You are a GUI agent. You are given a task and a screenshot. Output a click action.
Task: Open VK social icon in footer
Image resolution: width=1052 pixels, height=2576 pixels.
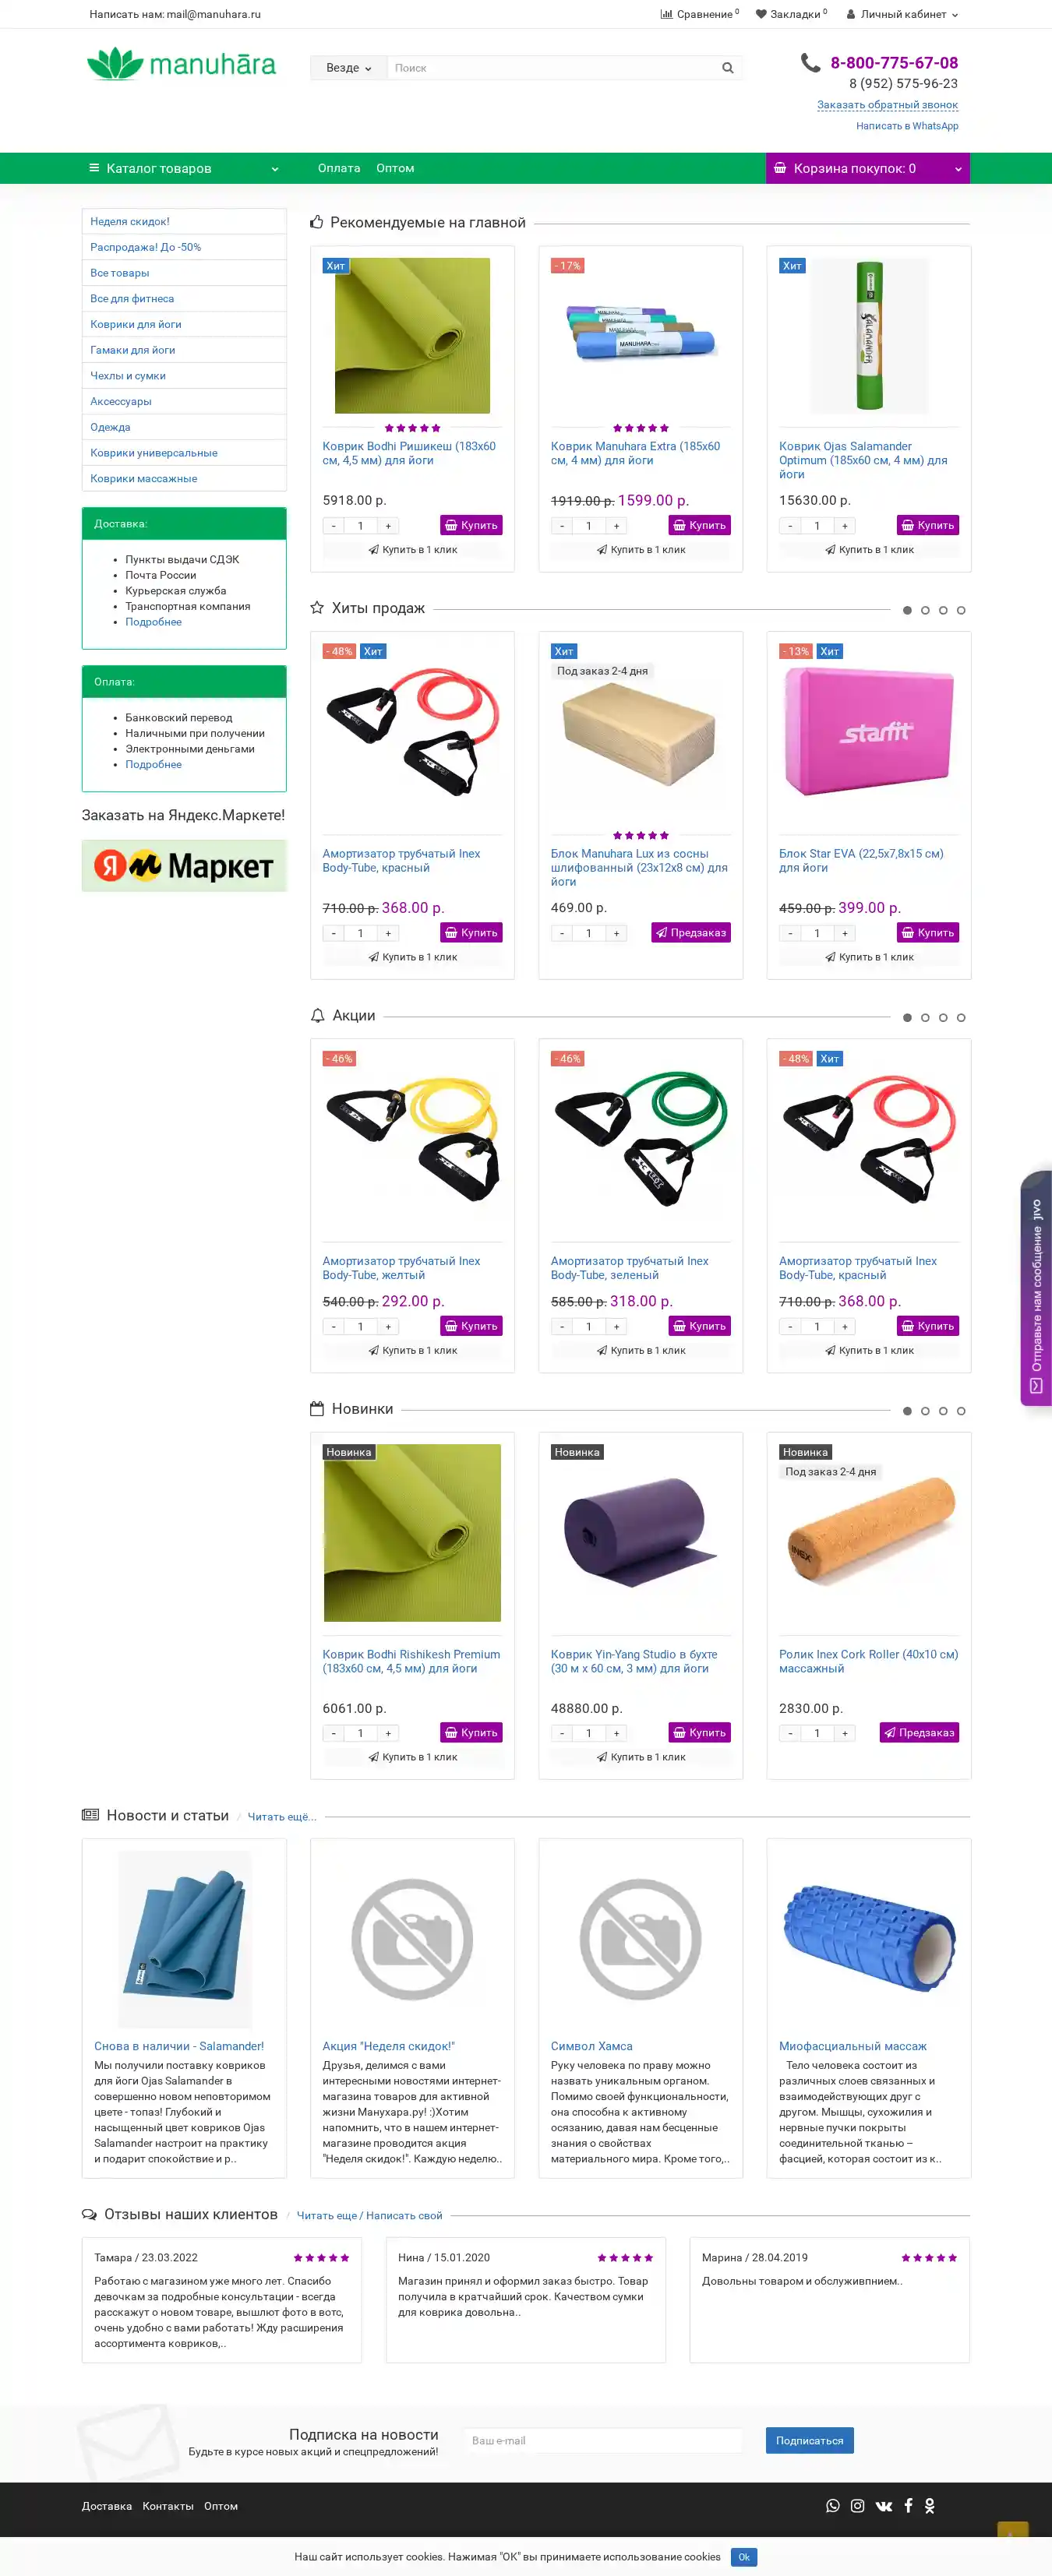pos(884,2505)
